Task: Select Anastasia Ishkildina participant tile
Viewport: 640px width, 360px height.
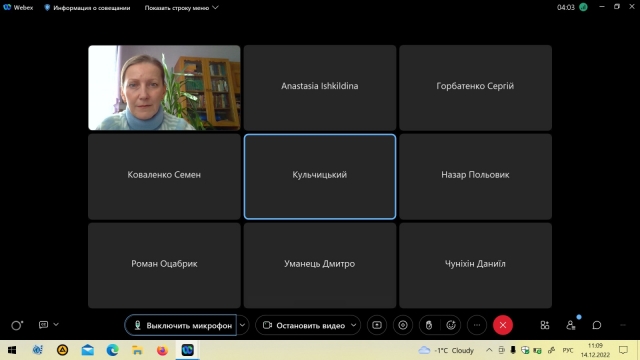Action: (320, 88)
